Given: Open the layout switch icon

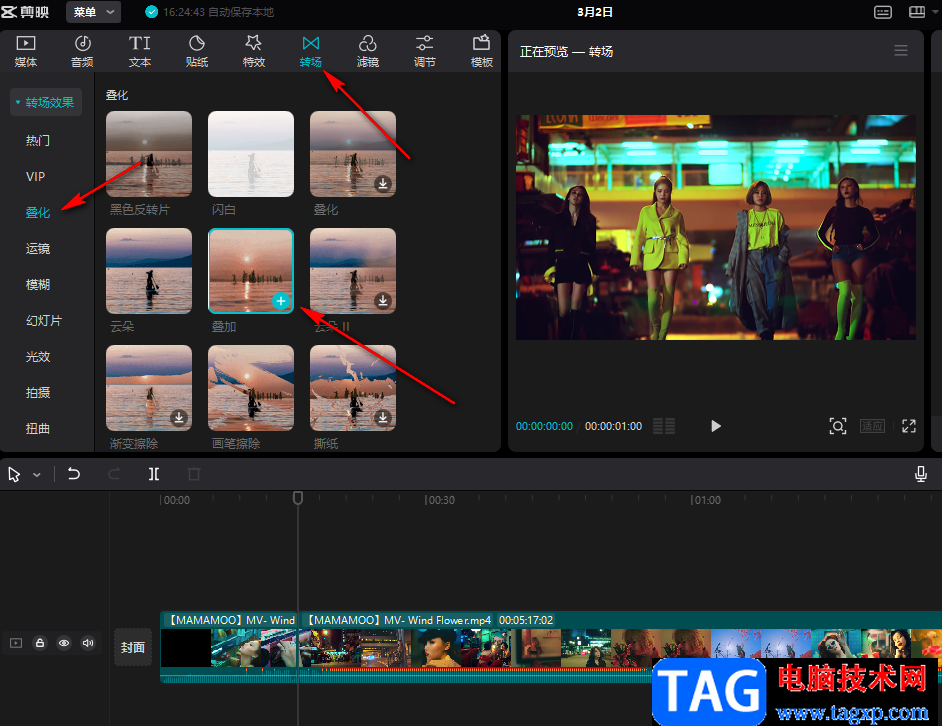Looking at the screenshot, I should tap(917, 12).
